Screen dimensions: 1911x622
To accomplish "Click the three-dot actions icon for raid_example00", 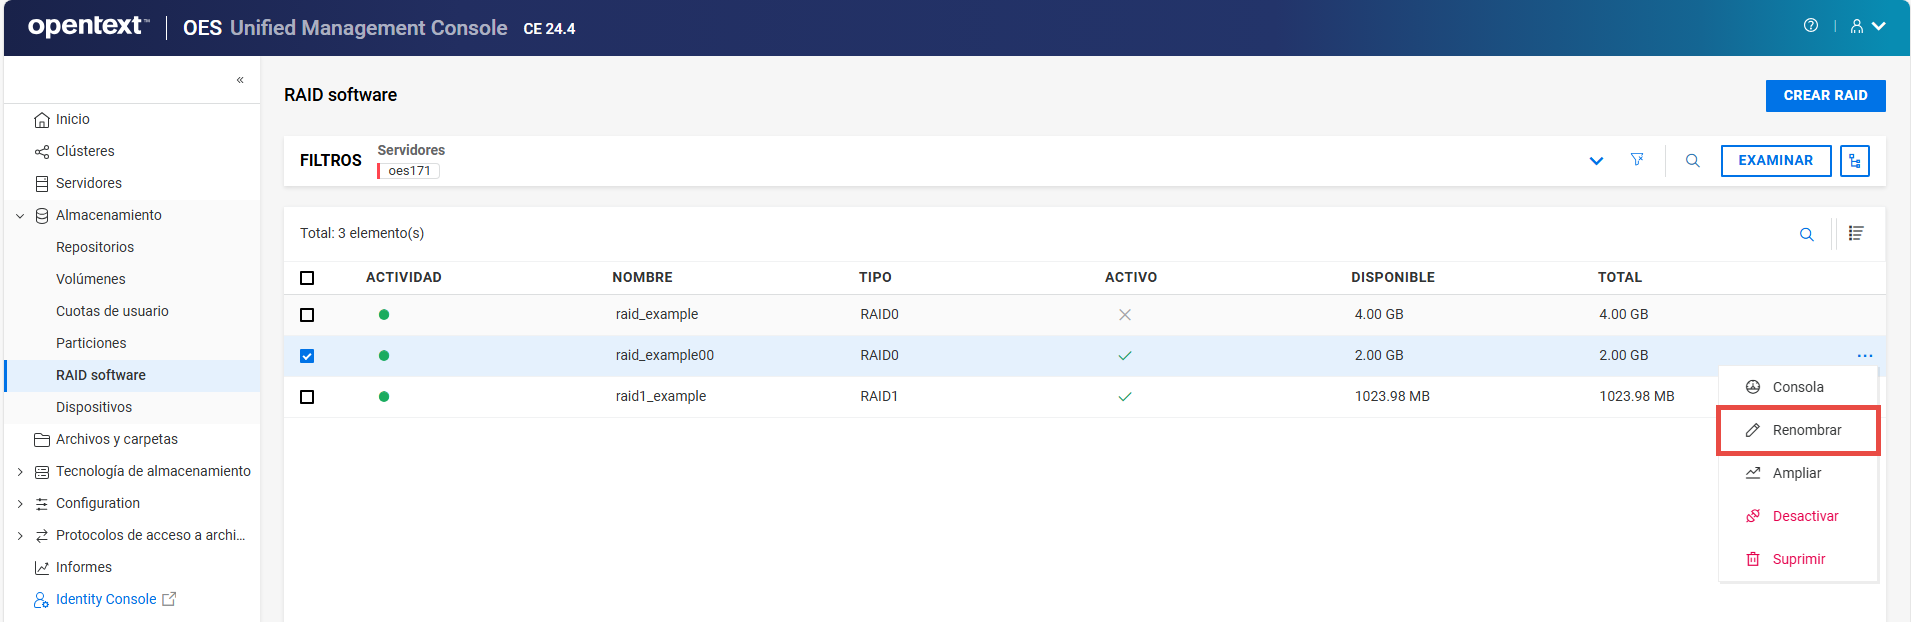I will (x=1864, y=356).
